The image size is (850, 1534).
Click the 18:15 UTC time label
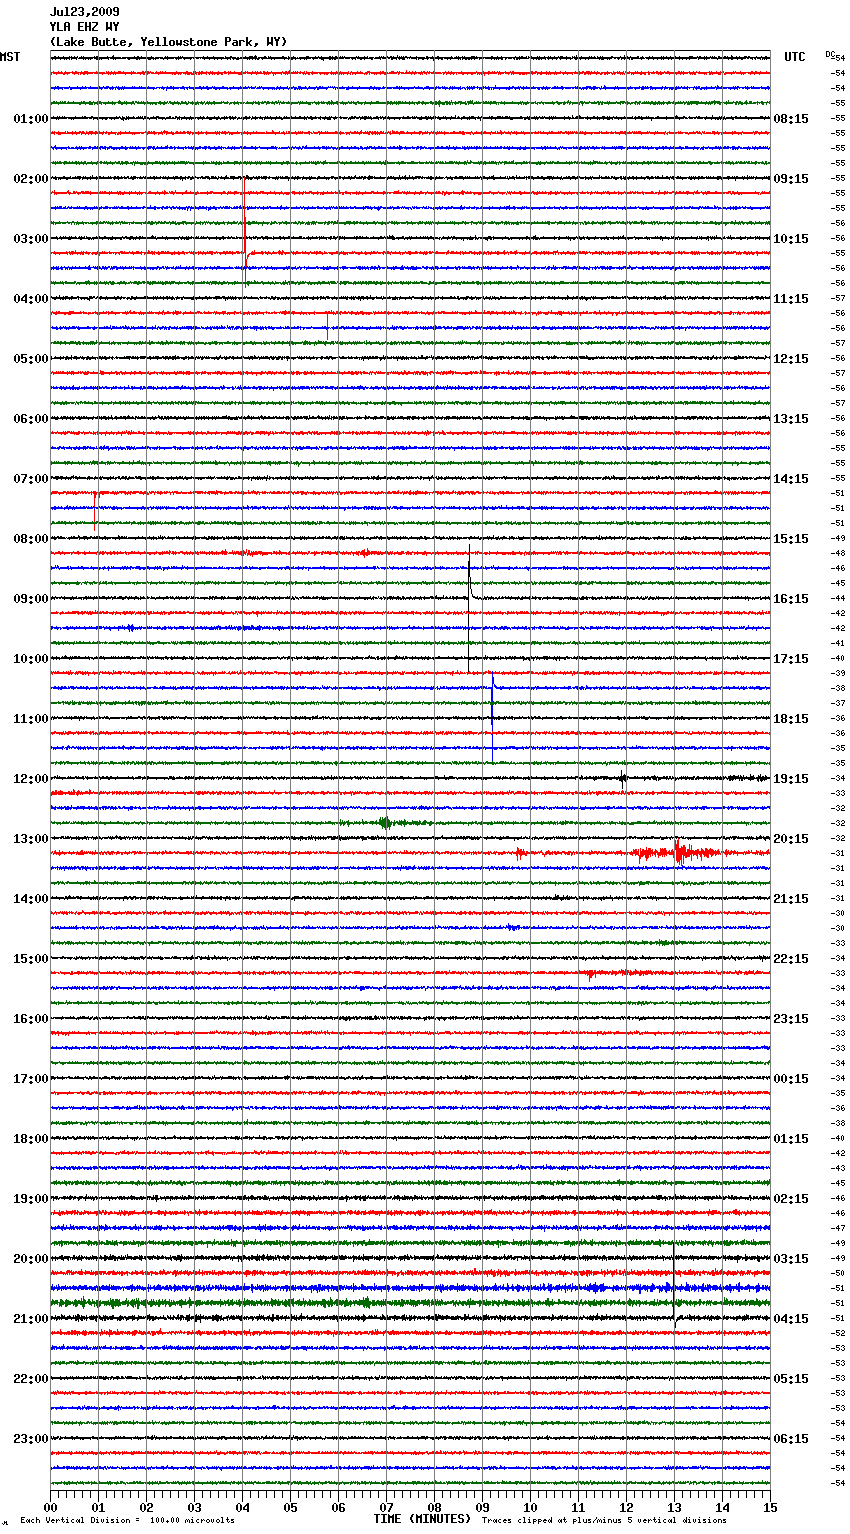click(791, 719)
